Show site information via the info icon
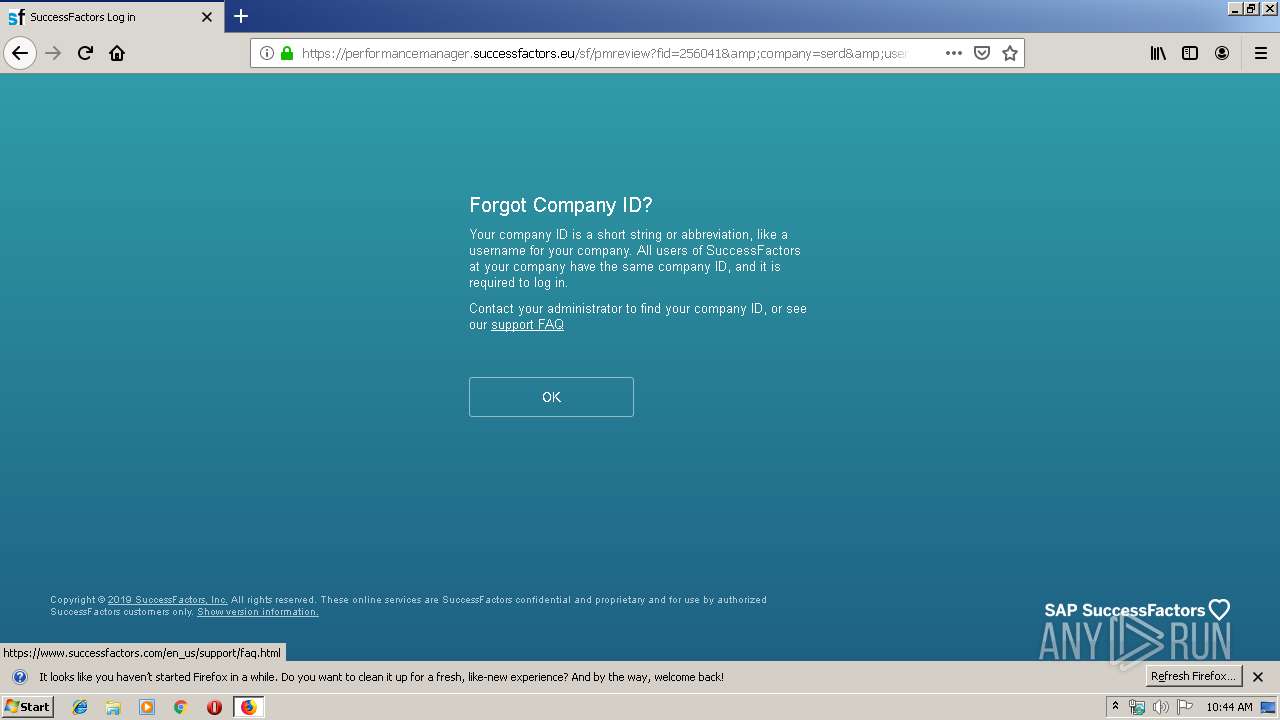Viewport: 1280px width, 720px height. 267,53
